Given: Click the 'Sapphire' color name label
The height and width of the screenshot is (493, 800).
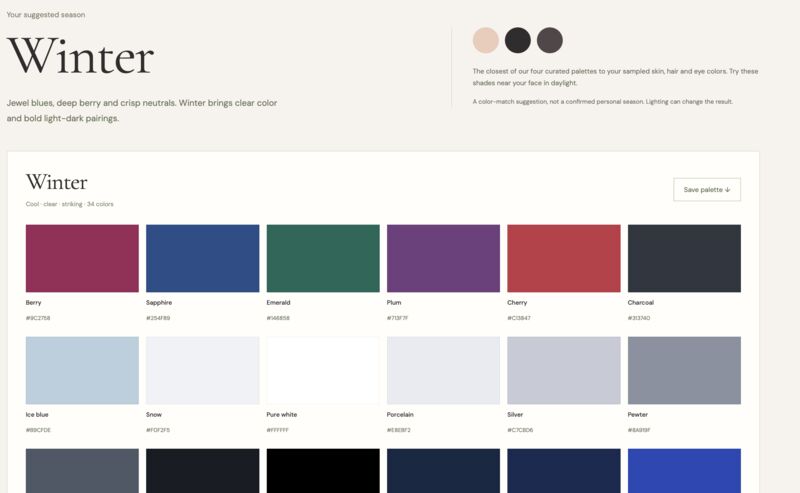Looking at the screenshot, I should click(x=159, y=303).
